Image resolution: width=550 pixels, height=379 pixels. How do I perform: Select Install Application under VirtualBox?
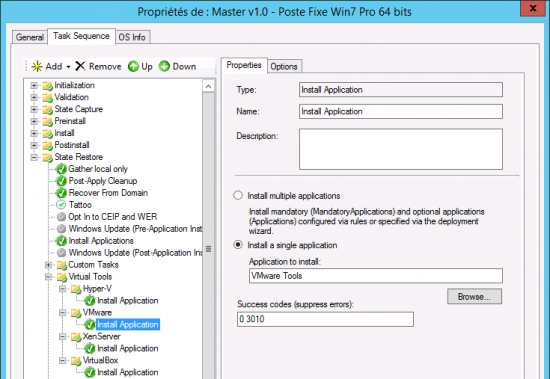coord(128,372)
